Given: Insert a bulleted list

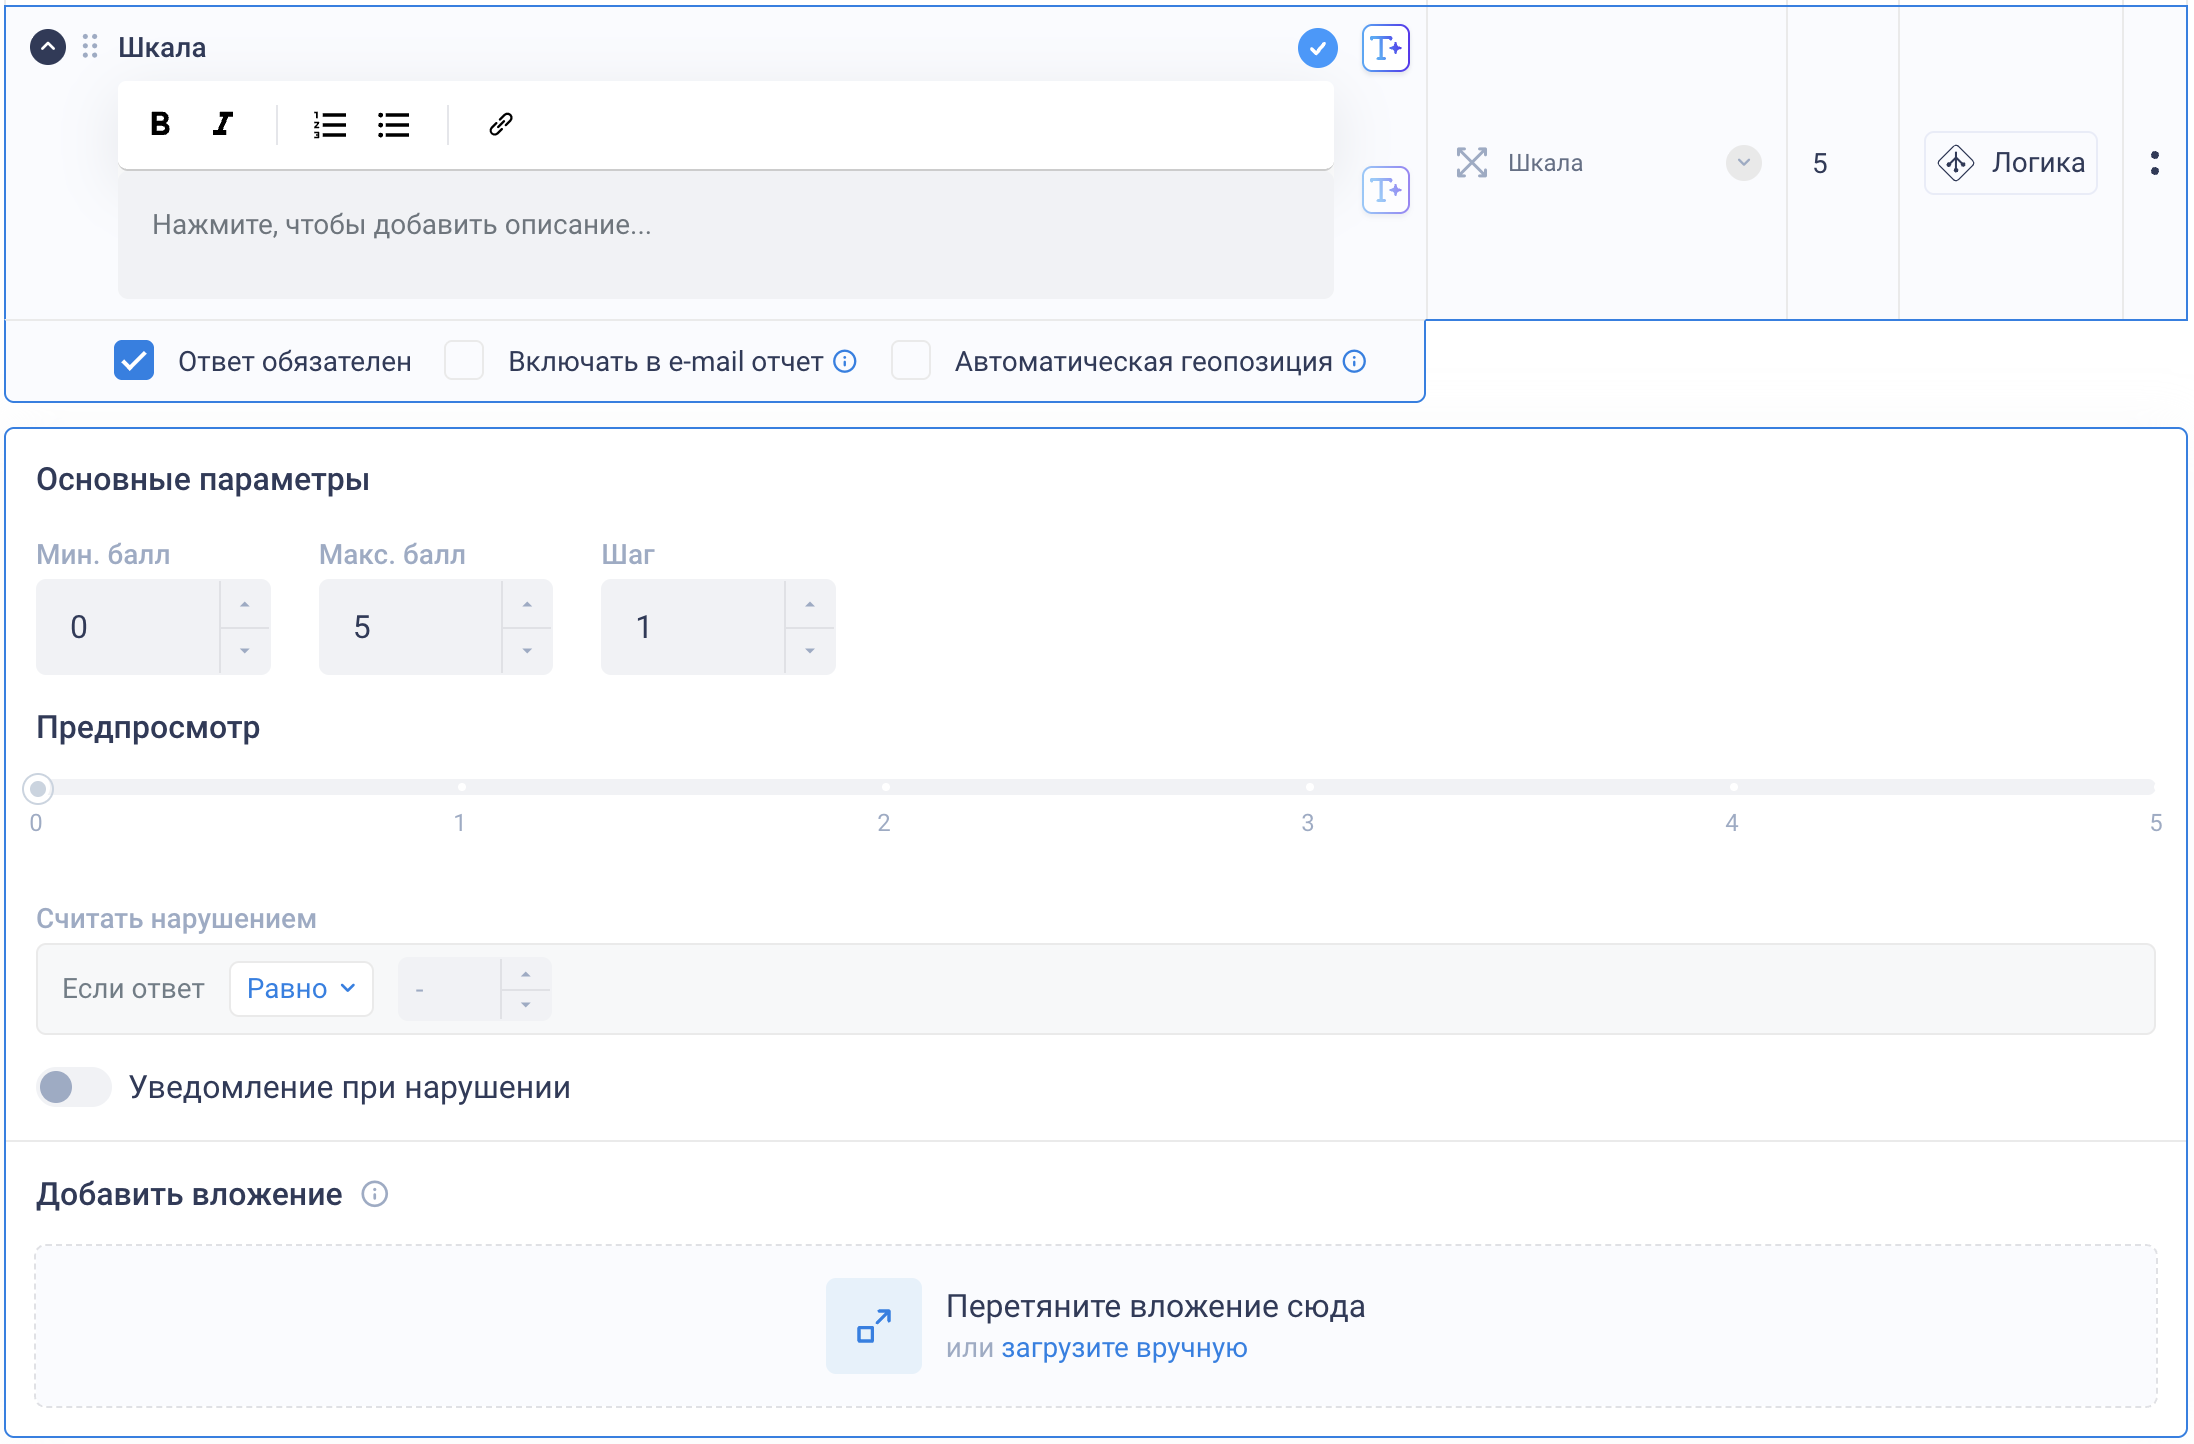Looking at the screenshot, I should click(x=394, y=124).
